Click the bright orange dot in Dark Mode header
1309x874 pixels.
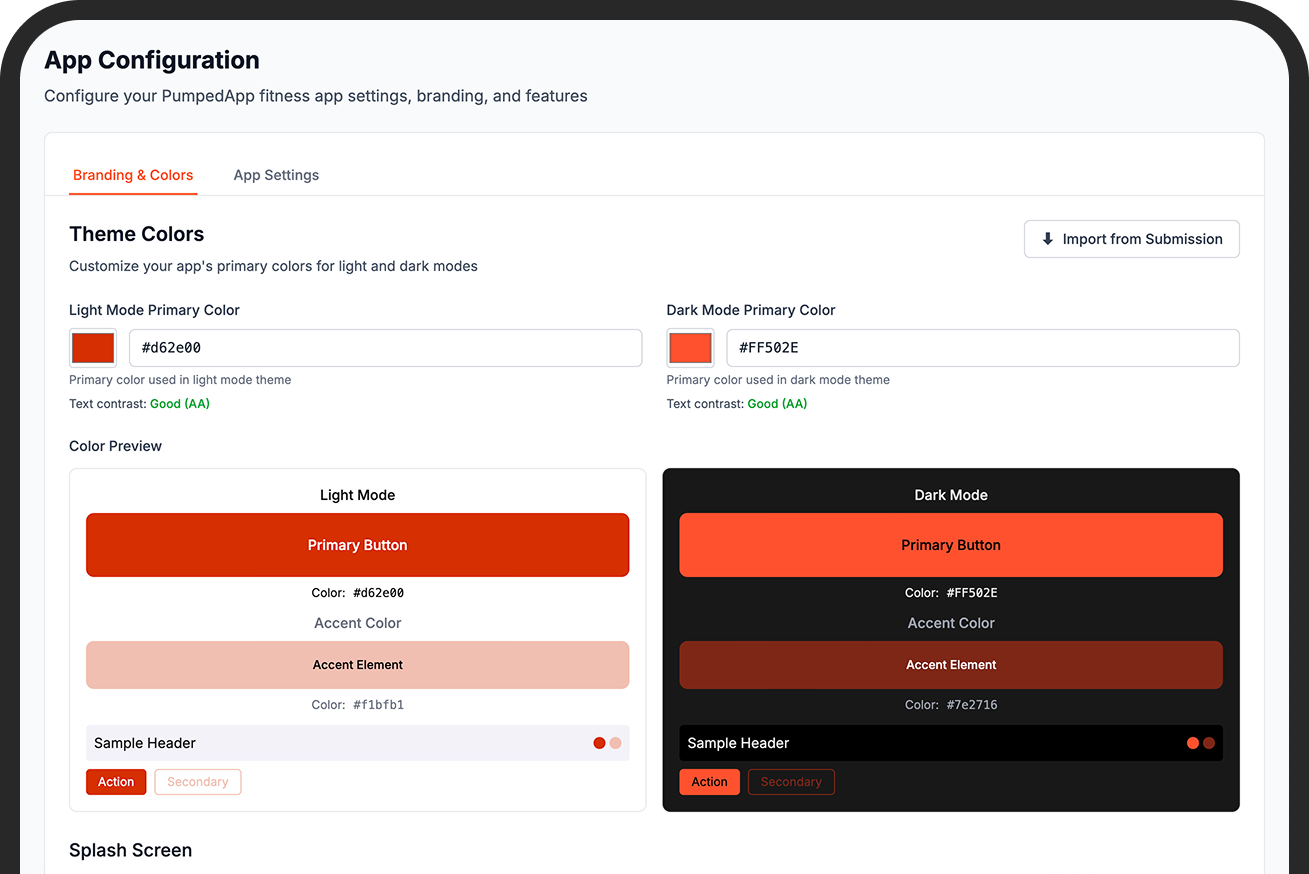pyautogui.click(x=1192, y=743)
